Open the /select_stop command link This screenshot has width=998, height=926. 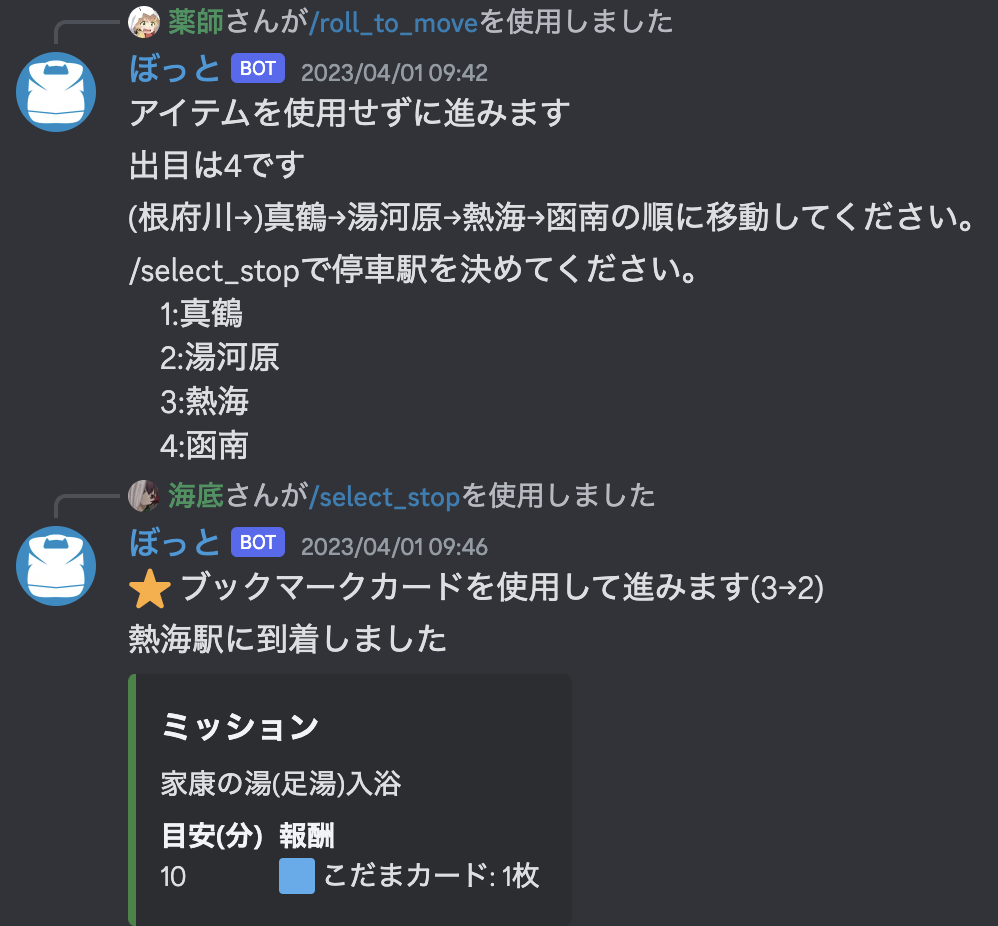(384, 497)
